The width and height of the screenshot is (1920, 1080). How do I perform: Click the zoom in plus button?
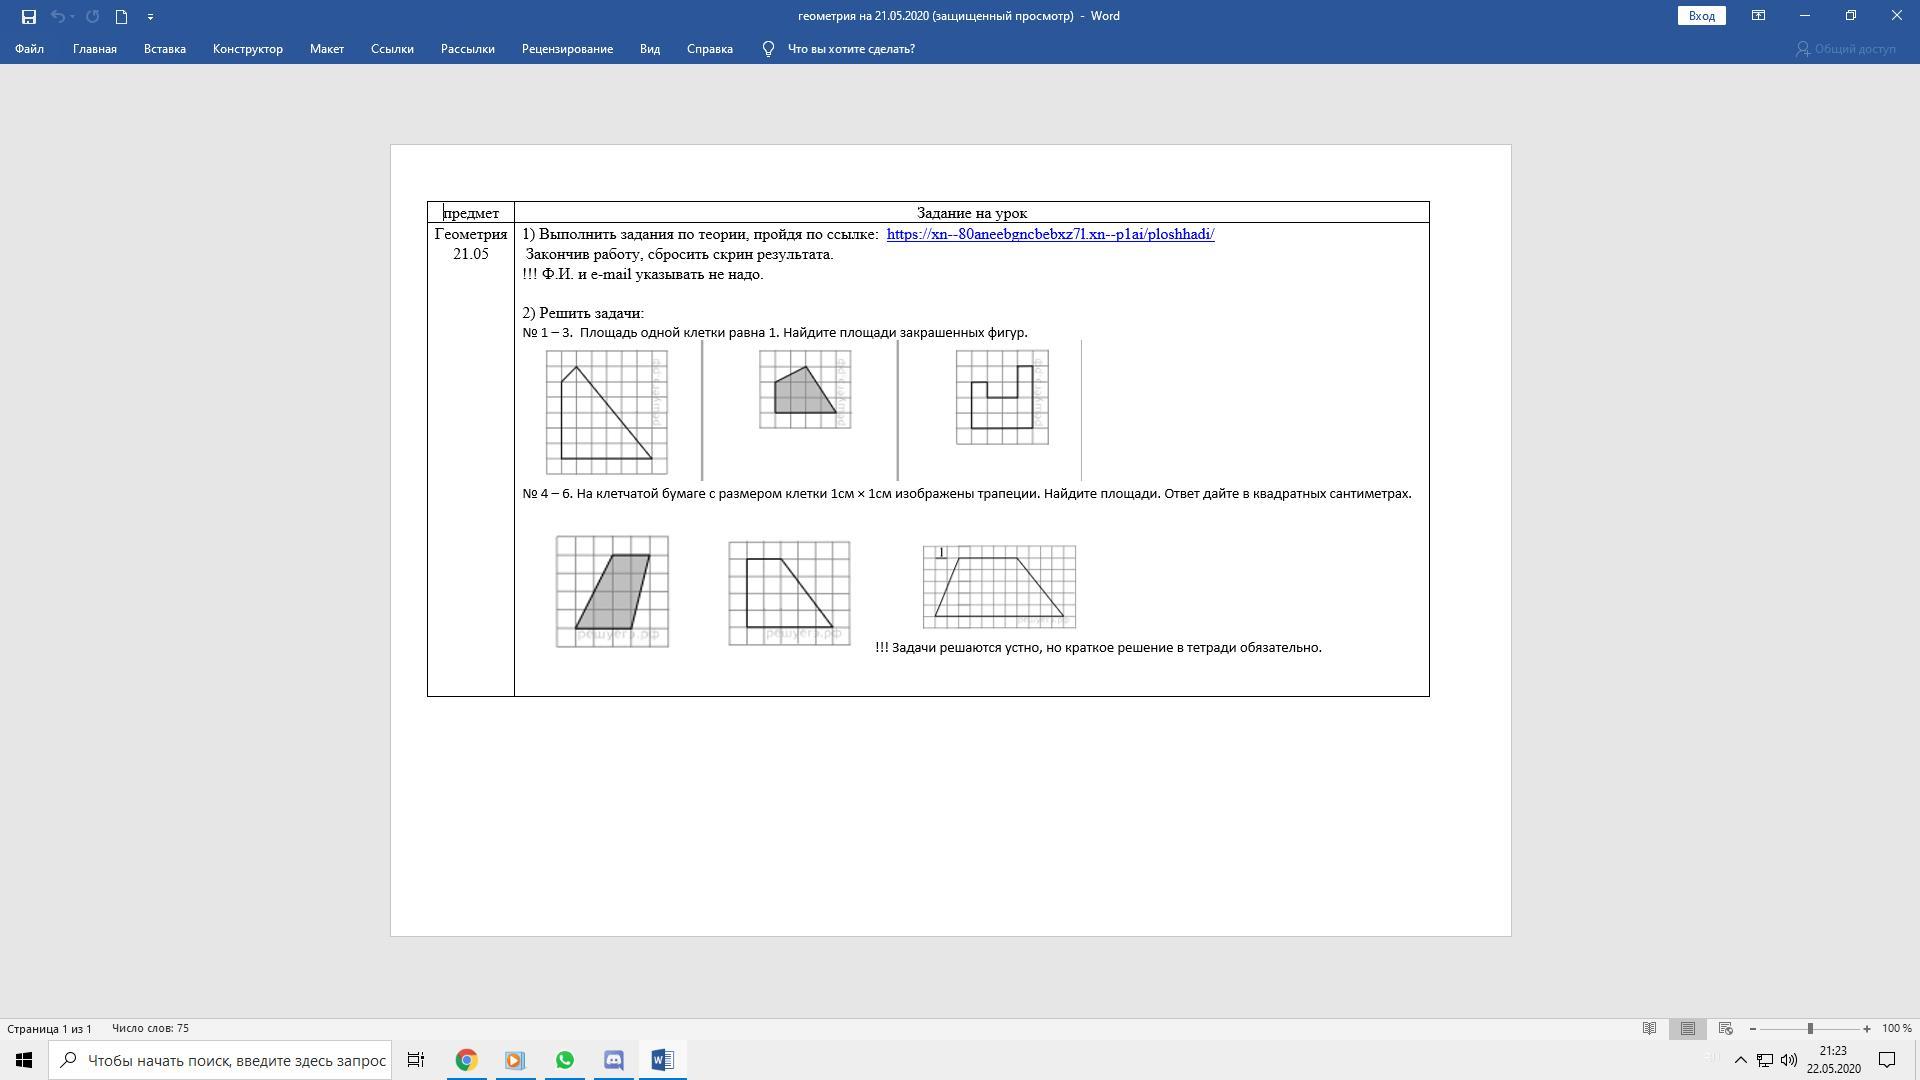pos(1866,1028)
